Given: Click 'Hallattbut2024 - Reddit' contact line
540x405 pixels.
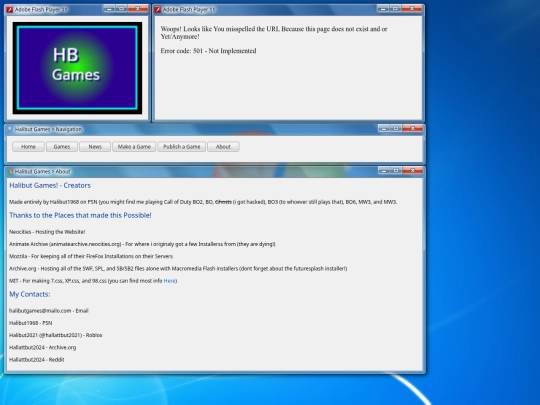Looking at the screenshot, I should click(x=37, y=360).
